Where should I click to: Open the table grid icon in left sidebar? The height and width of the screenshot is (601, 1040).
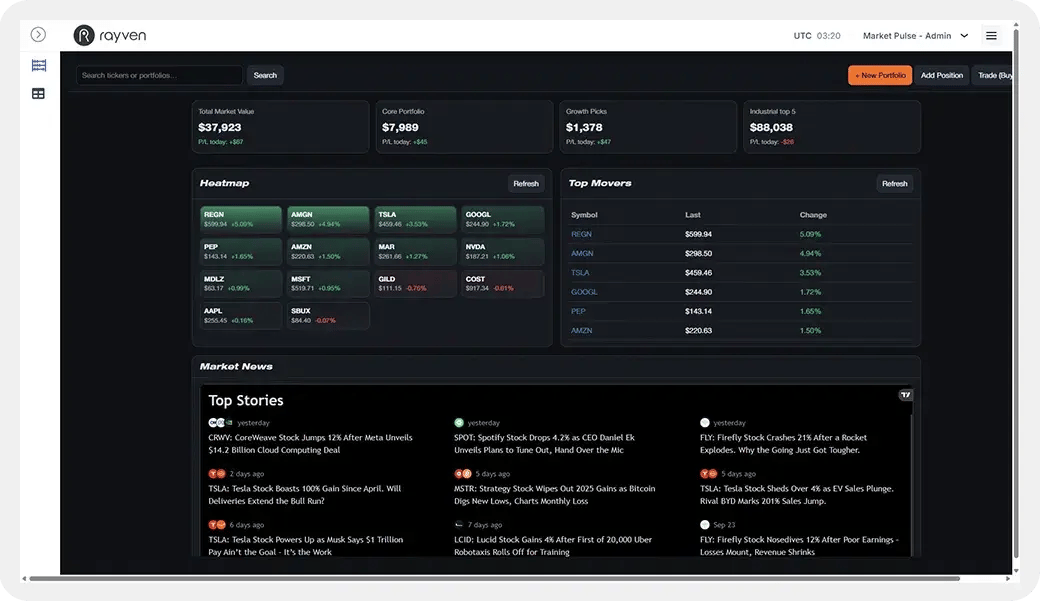pos(38,94)
